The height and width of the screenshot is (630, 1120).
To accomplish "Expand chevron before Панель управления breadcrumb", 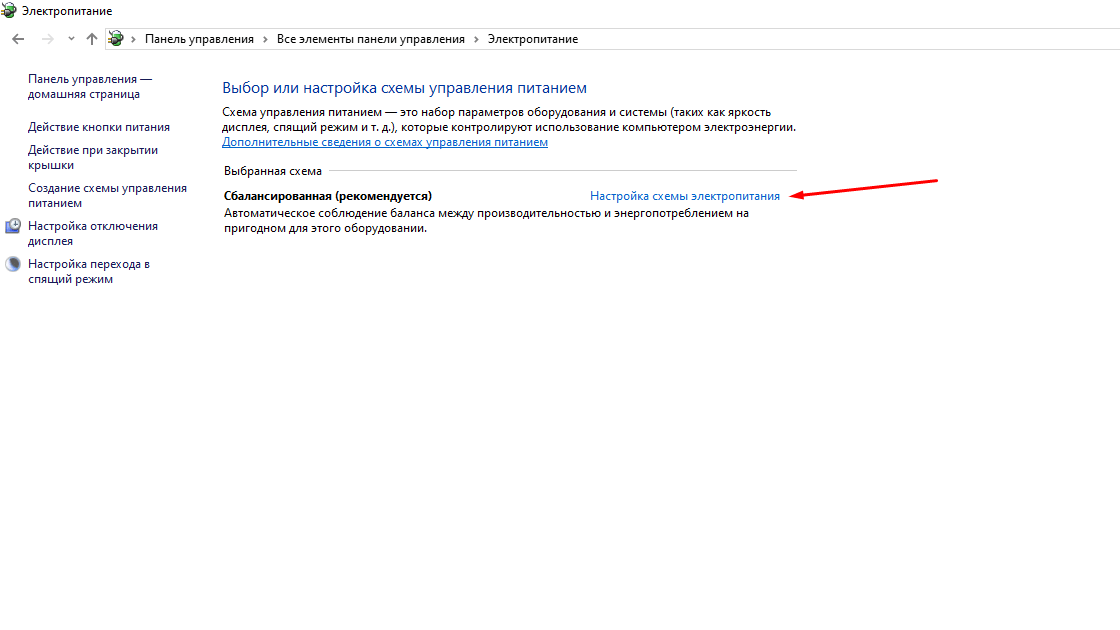I will tap(134, 39).
